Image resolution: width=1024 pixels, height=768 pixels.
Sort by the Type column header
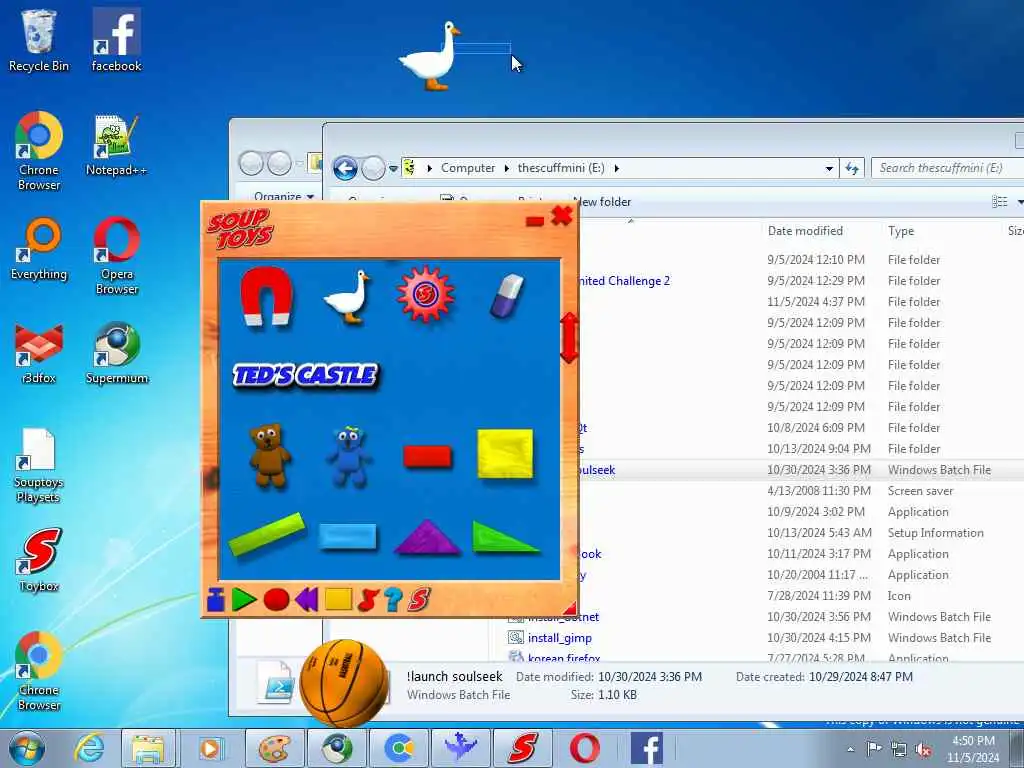pyautogui.click(x=901, y=231)
